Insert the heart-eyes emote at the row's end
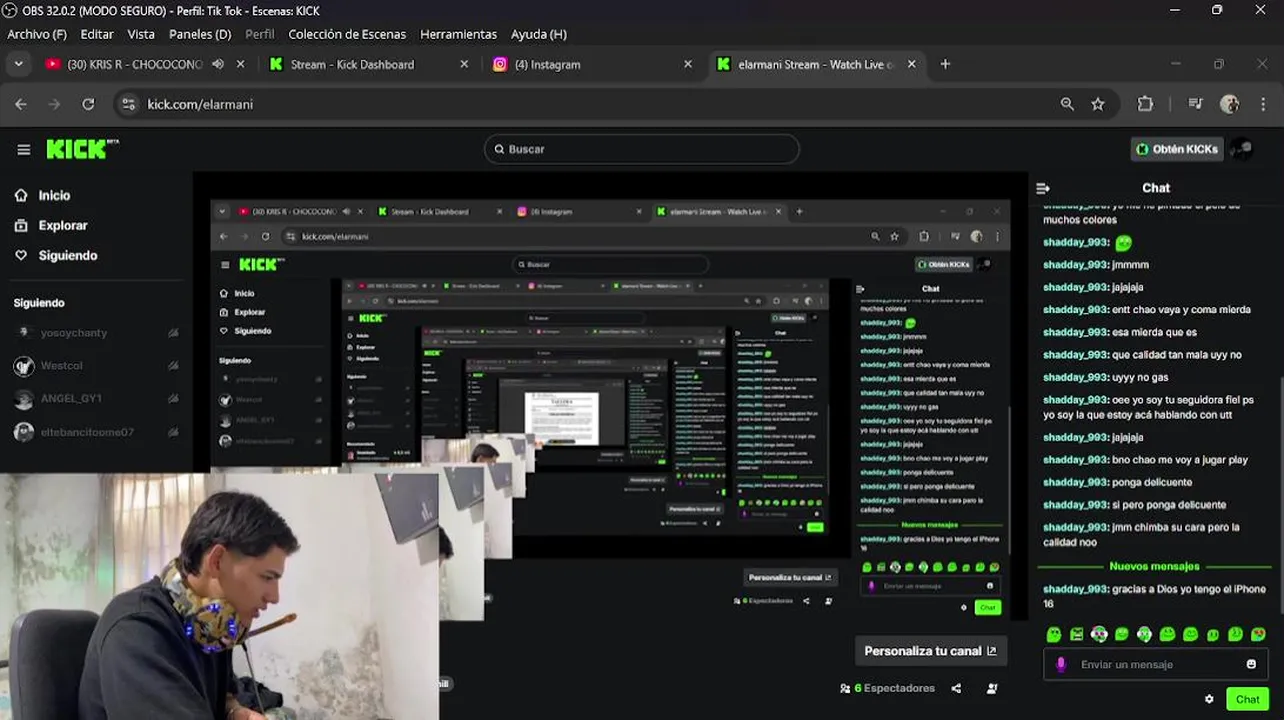The height and width of the screenshot is (720, 1284). tap(1258, 634)
